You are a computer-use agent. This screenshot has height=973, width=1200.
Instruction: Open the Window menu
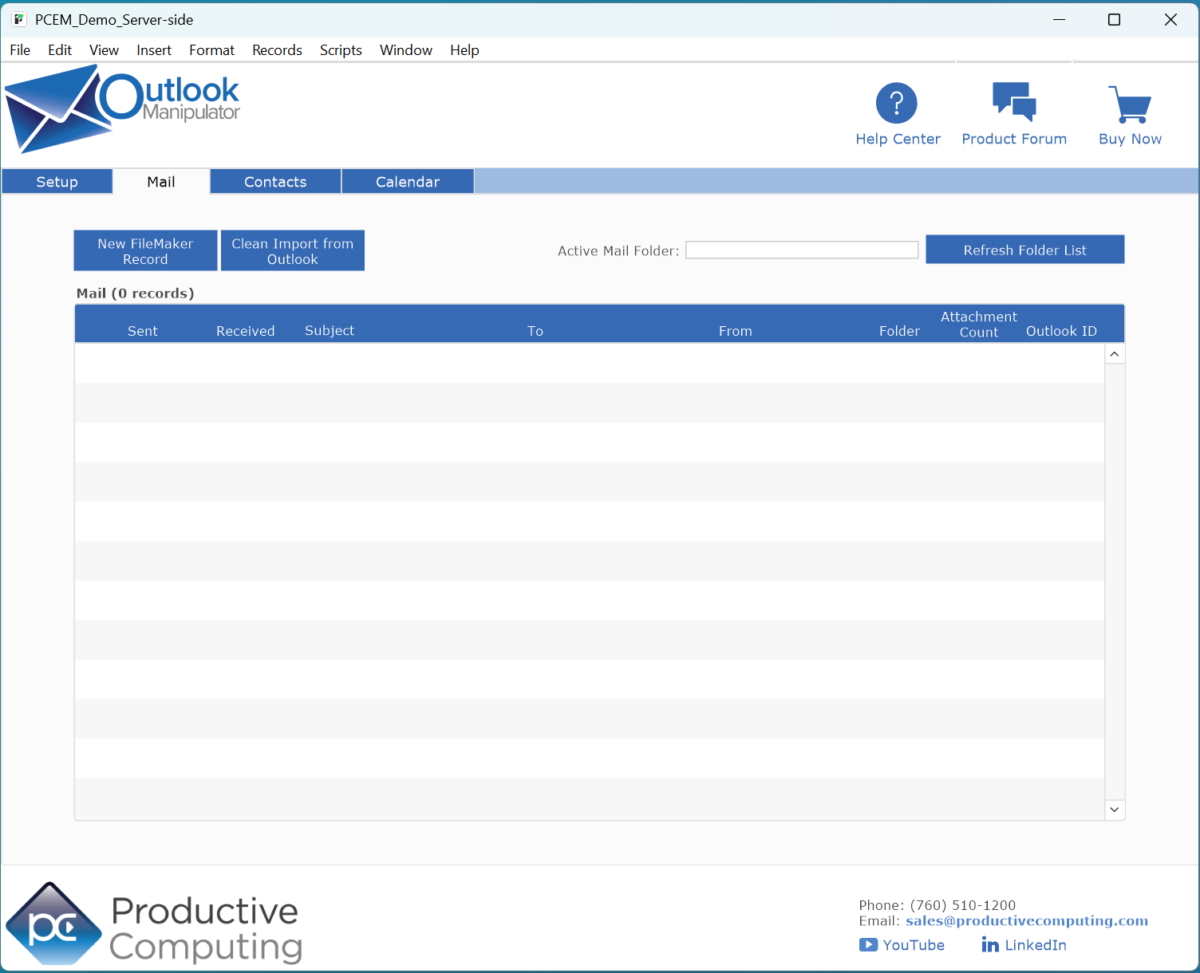406,50
